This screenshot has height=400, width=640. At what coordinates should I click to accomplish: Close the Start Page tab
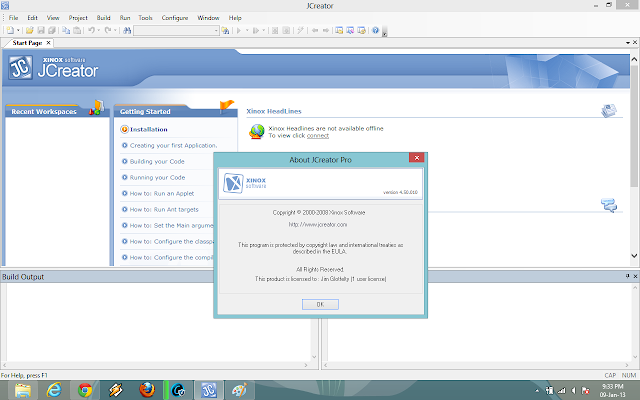(49, 42)
